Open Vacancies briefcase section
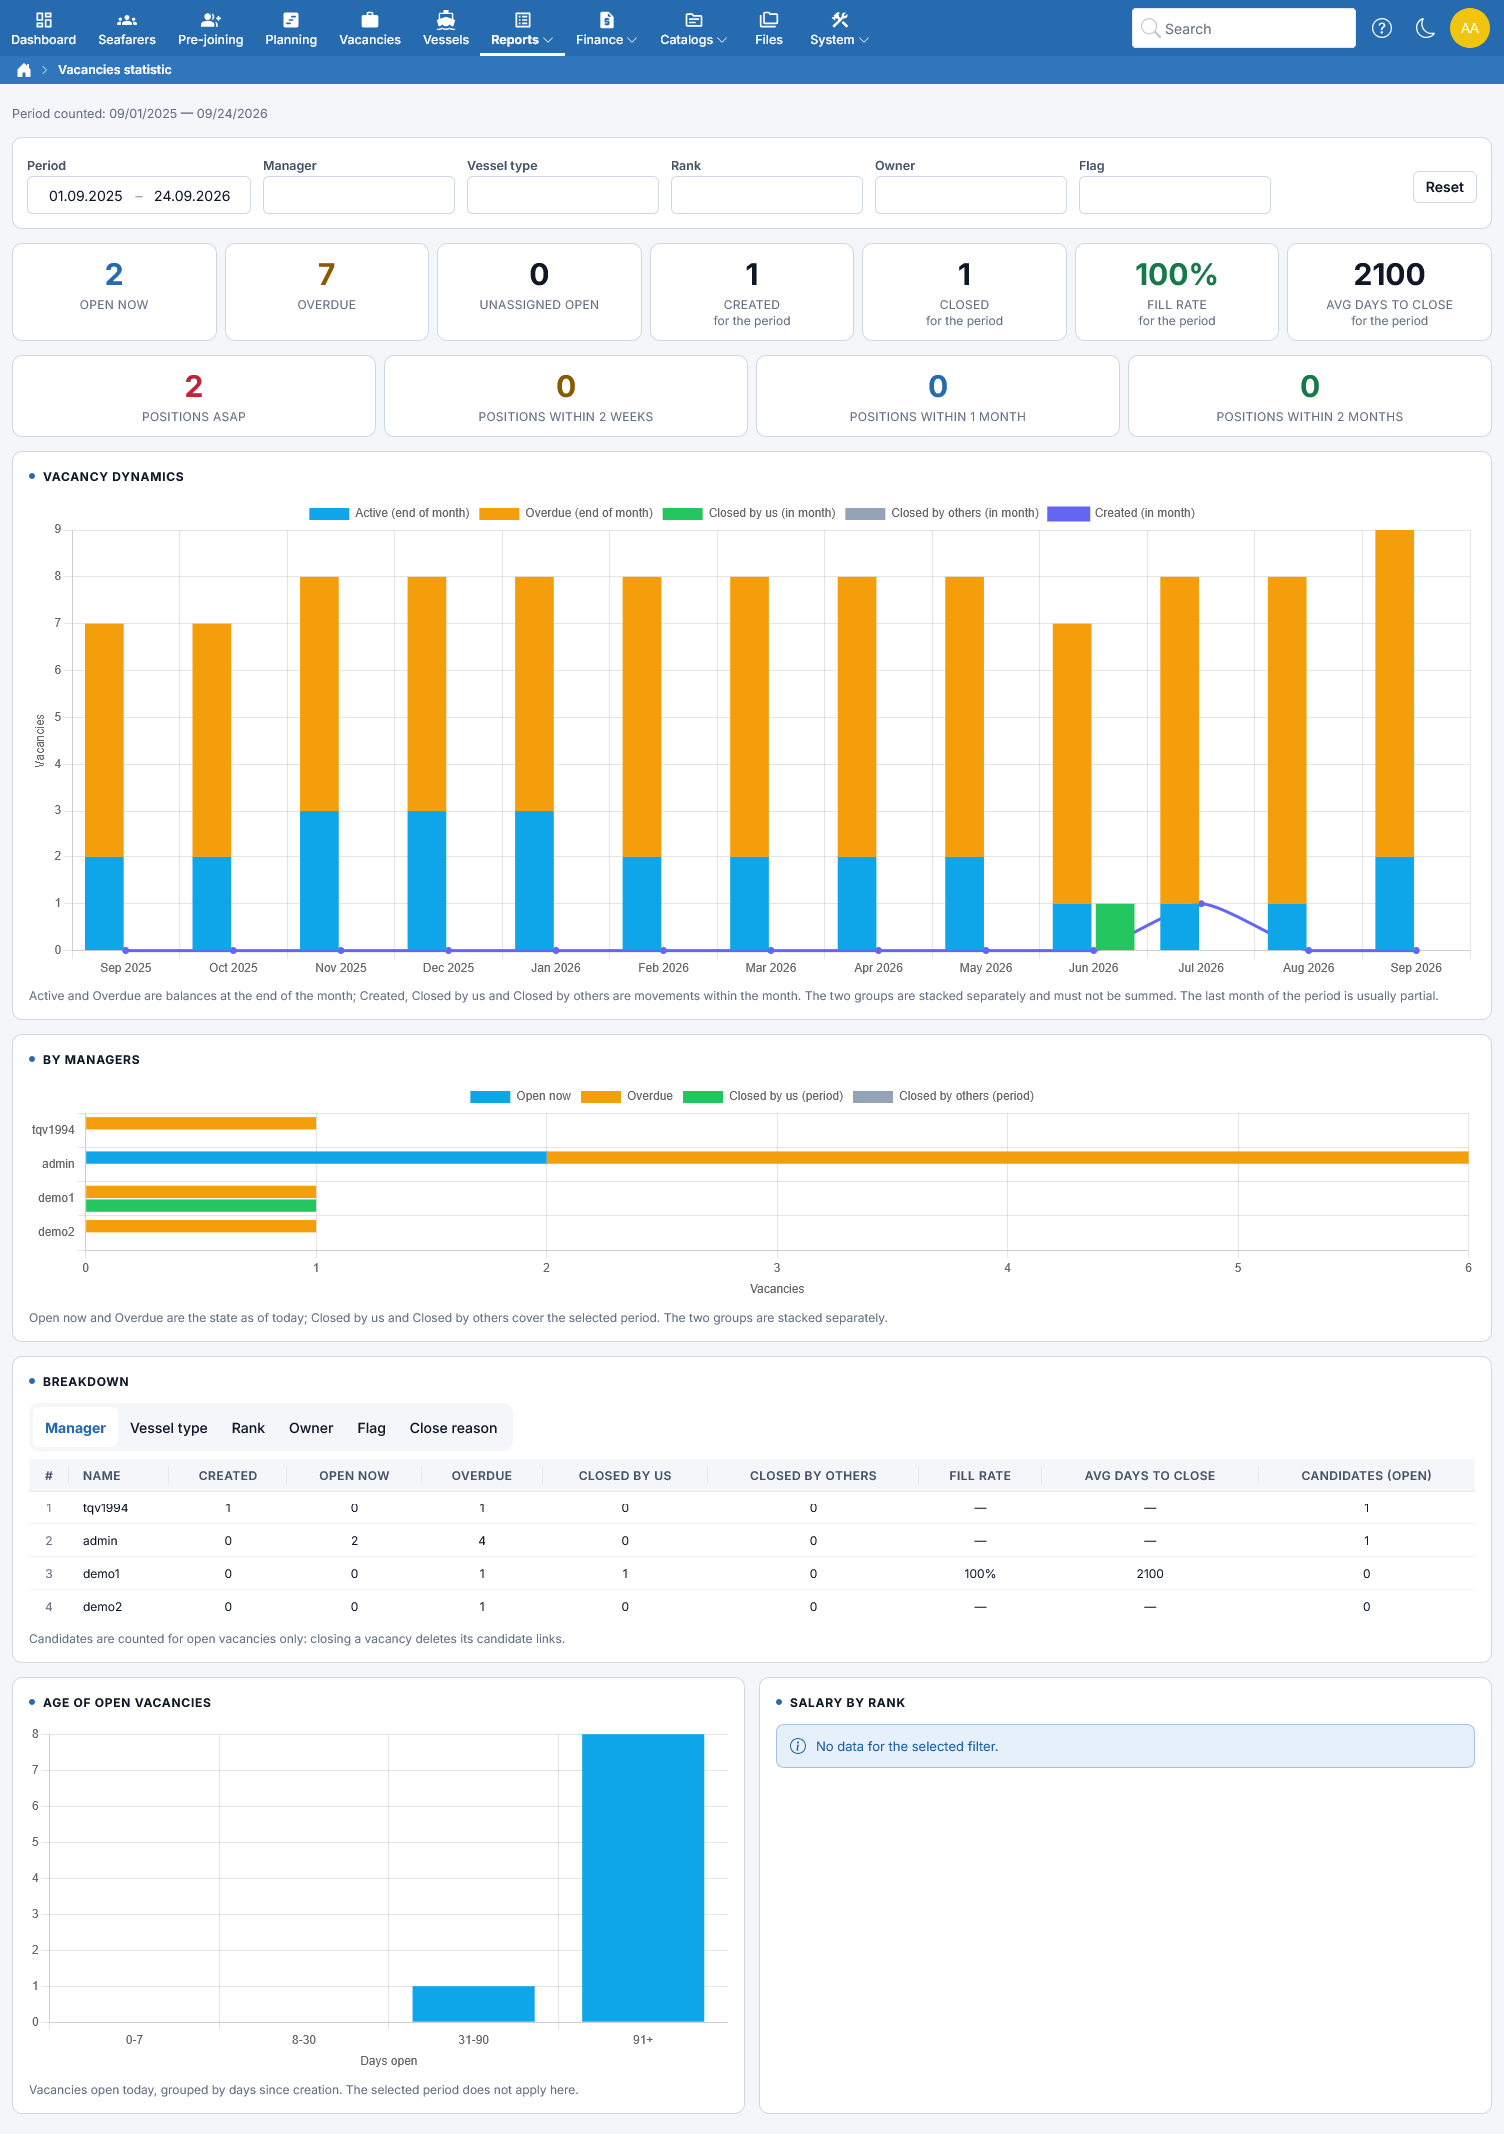The width and height of the screenshot is (1504, 2136). (x=370, y=29)
